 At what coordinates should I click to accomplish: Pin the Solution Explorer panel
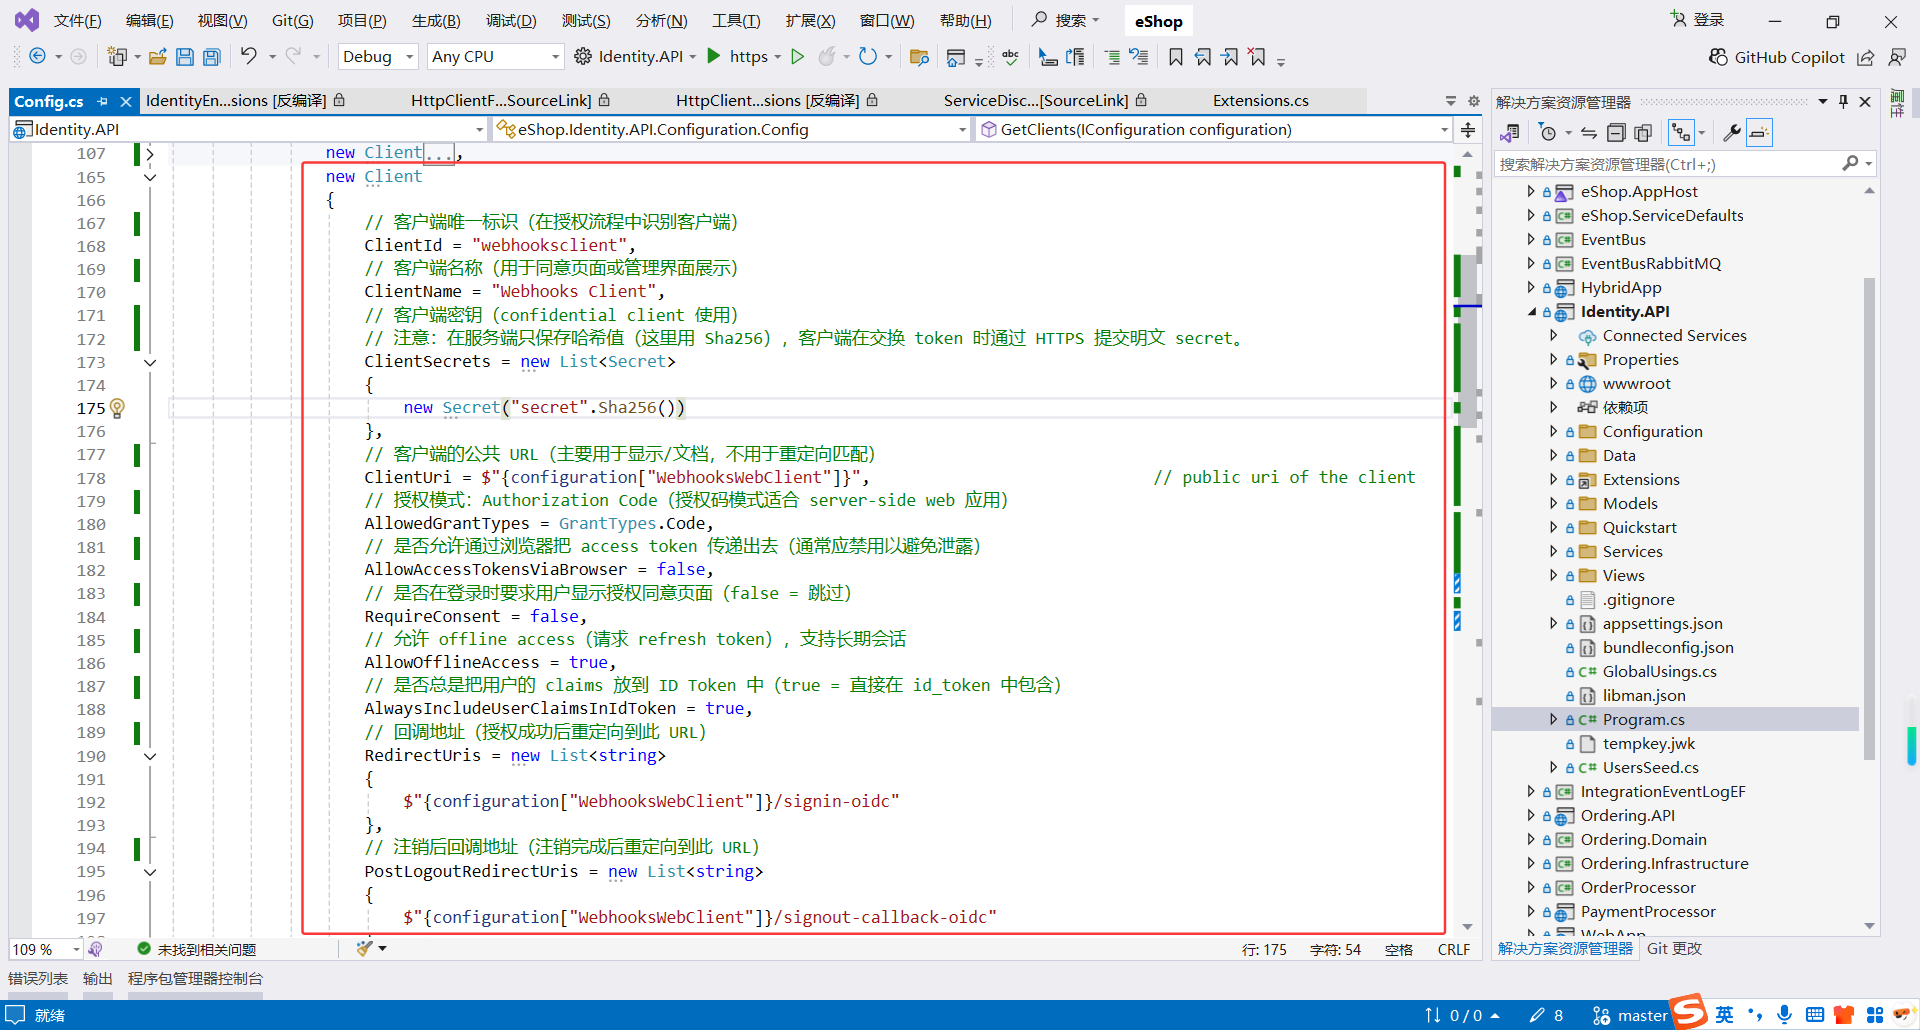click(x=1843, y=102)
